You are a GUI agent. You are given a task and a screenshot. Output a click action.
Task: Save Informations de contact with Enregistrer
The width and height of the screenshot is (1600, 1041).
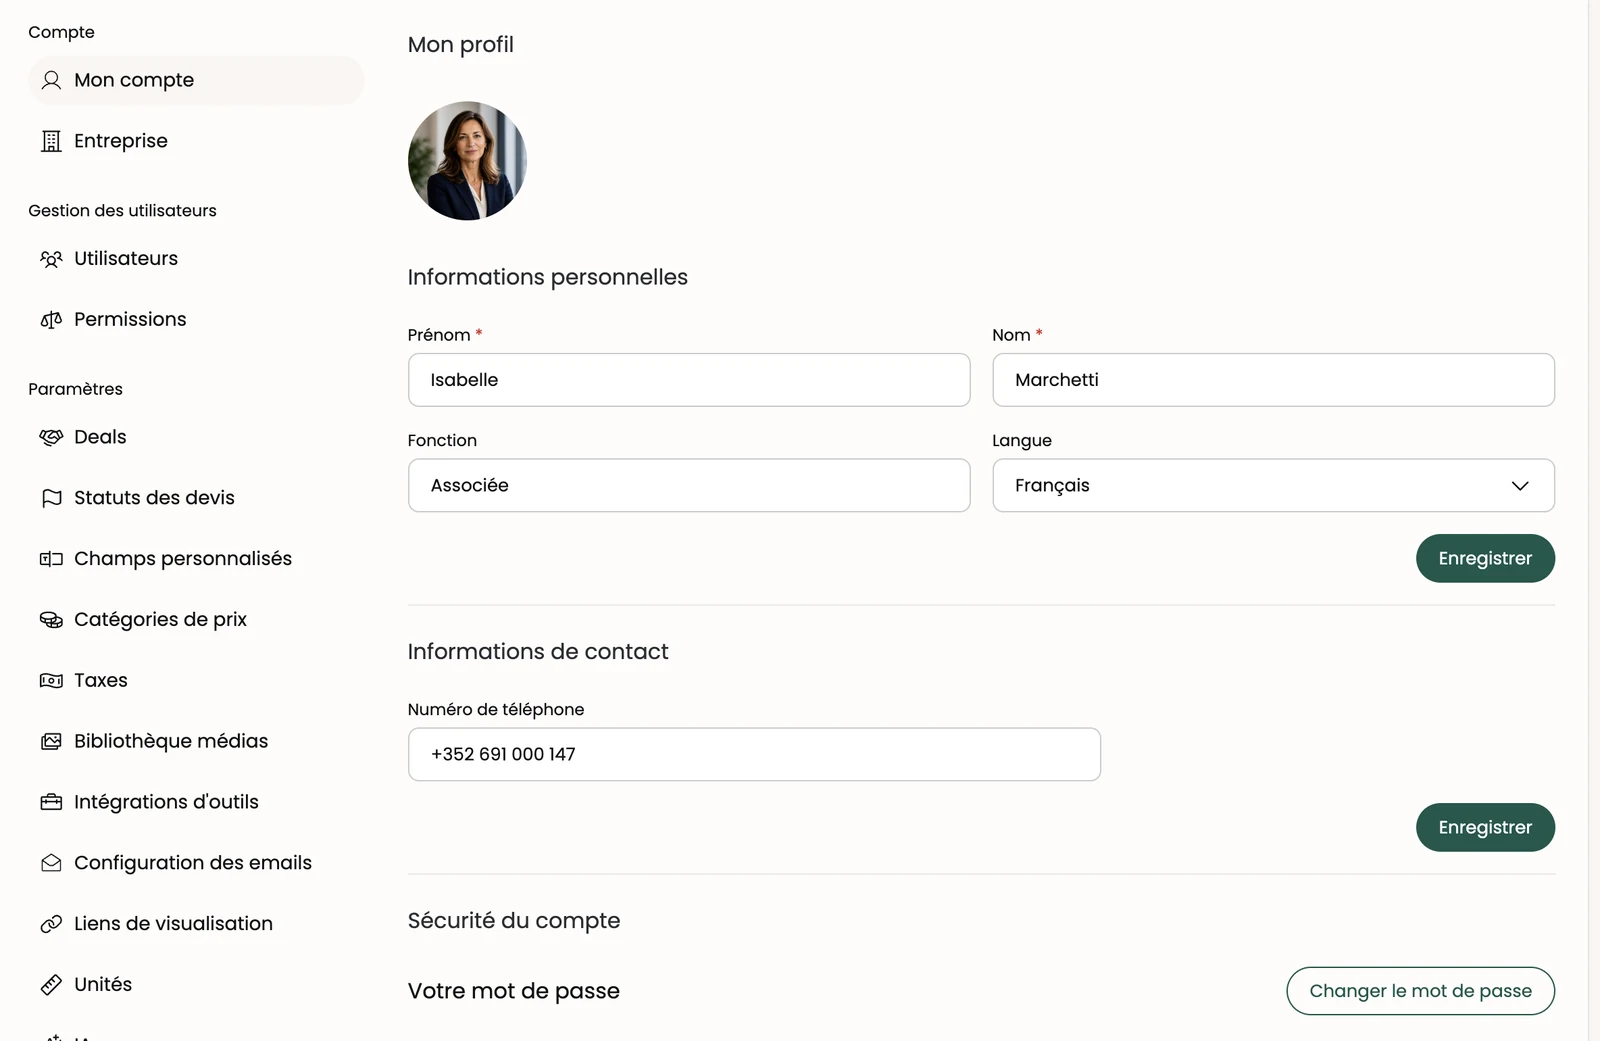pyautogui.click(x=1485, y=827)
